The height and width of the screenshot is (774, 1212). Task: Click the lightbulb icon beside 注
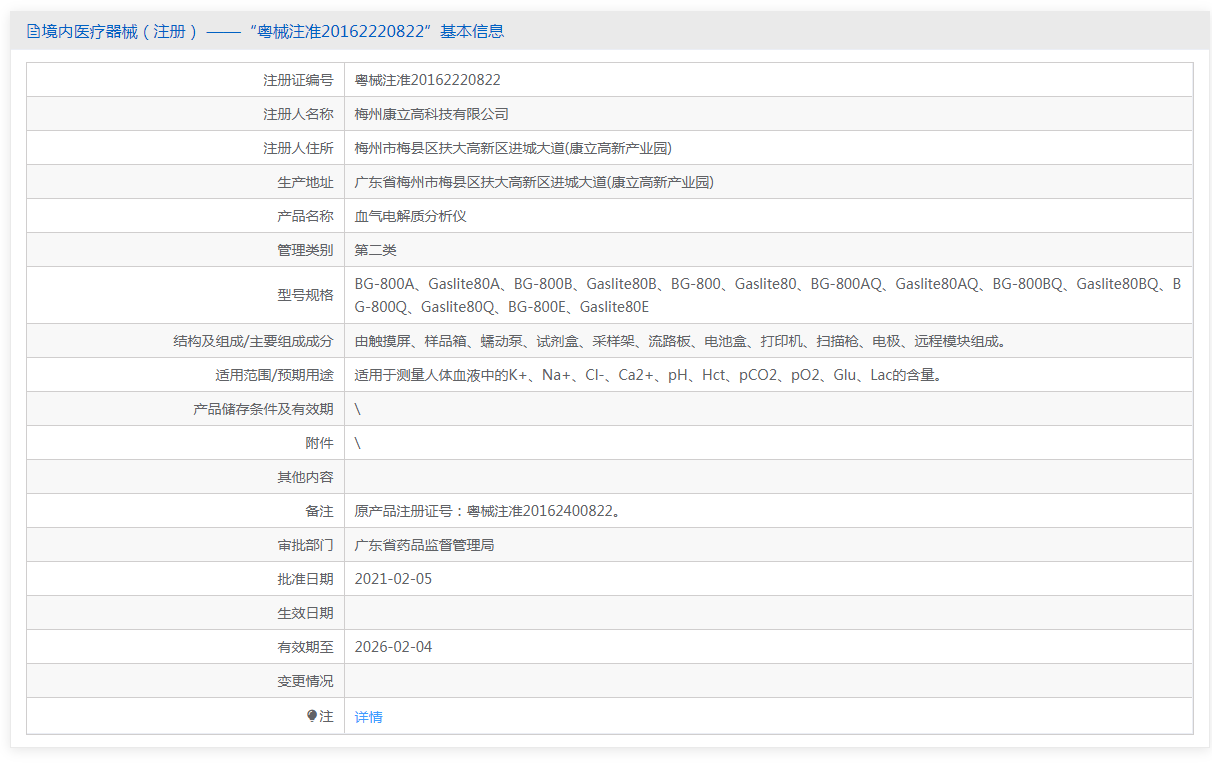coord(312,716)
